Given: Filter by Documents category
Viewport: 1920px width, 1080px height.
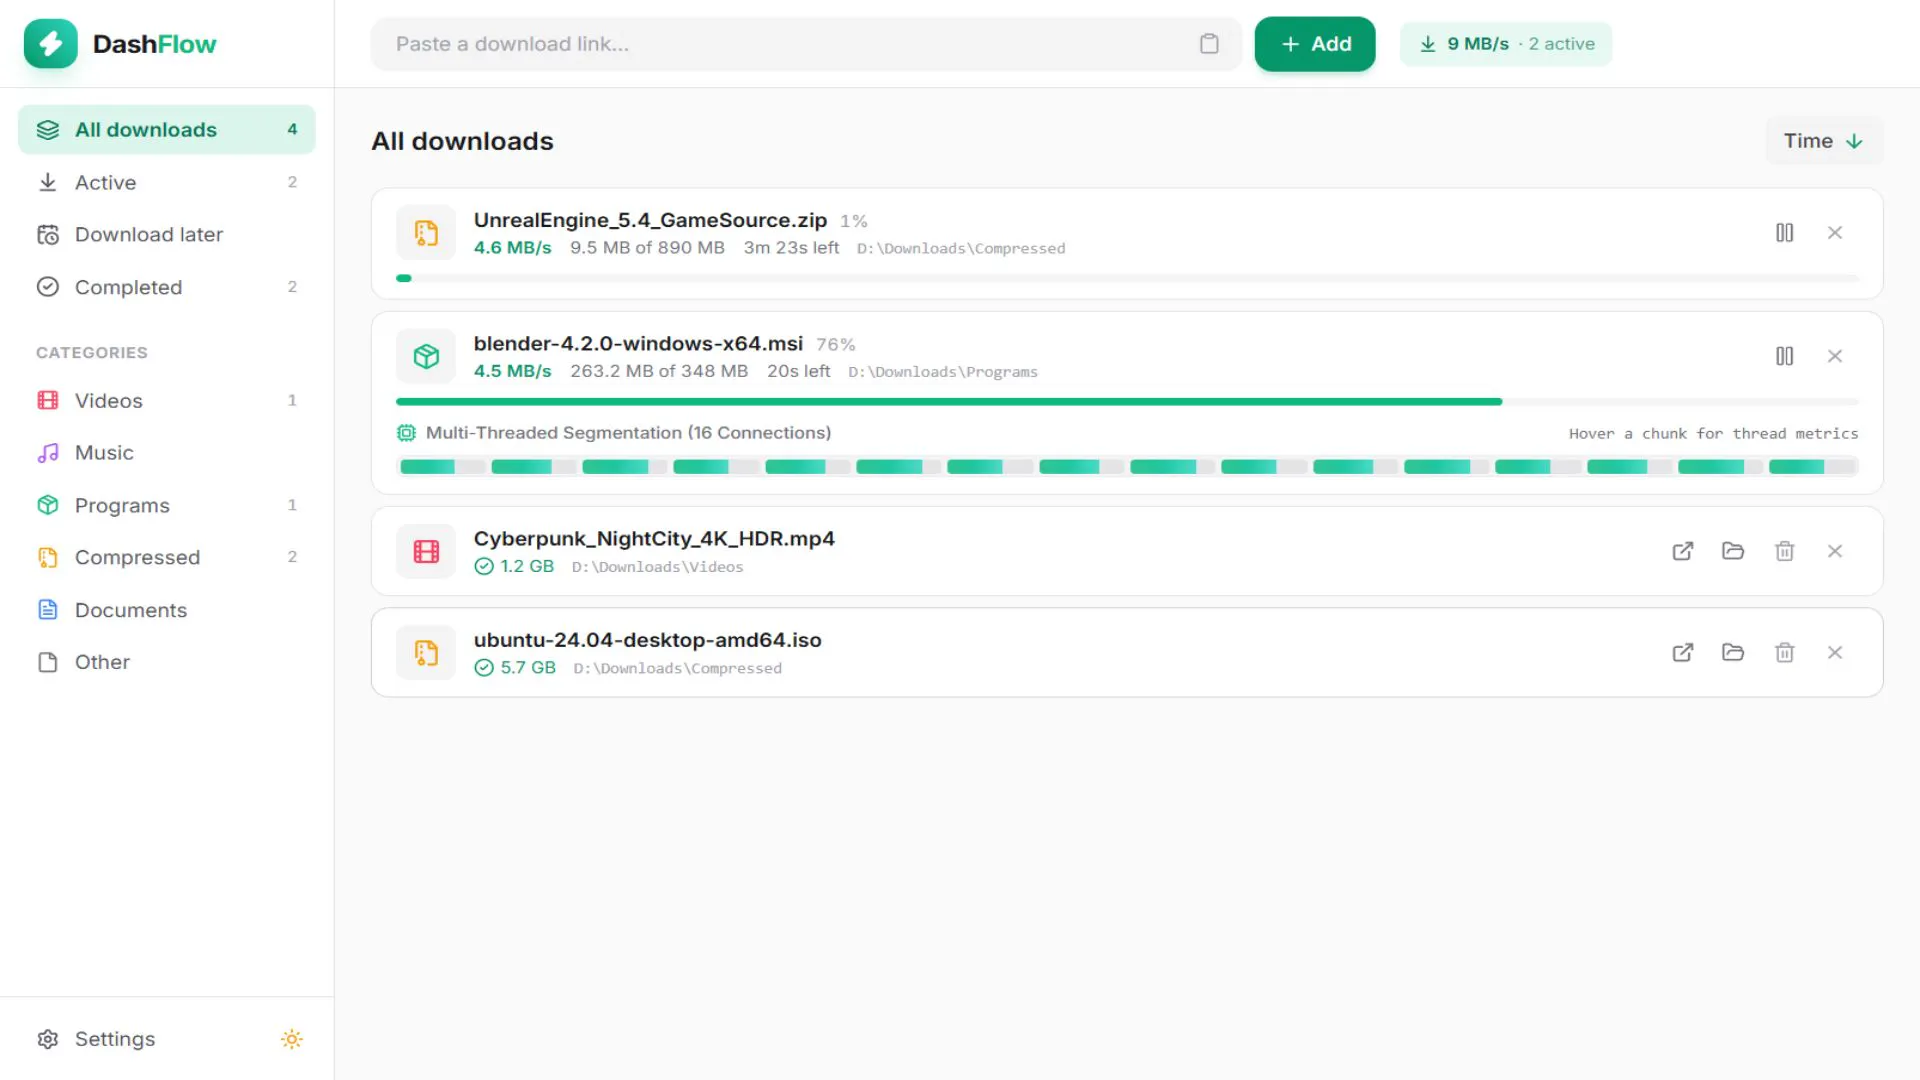Looking at the screenshot, I should (x=167, y=610).
